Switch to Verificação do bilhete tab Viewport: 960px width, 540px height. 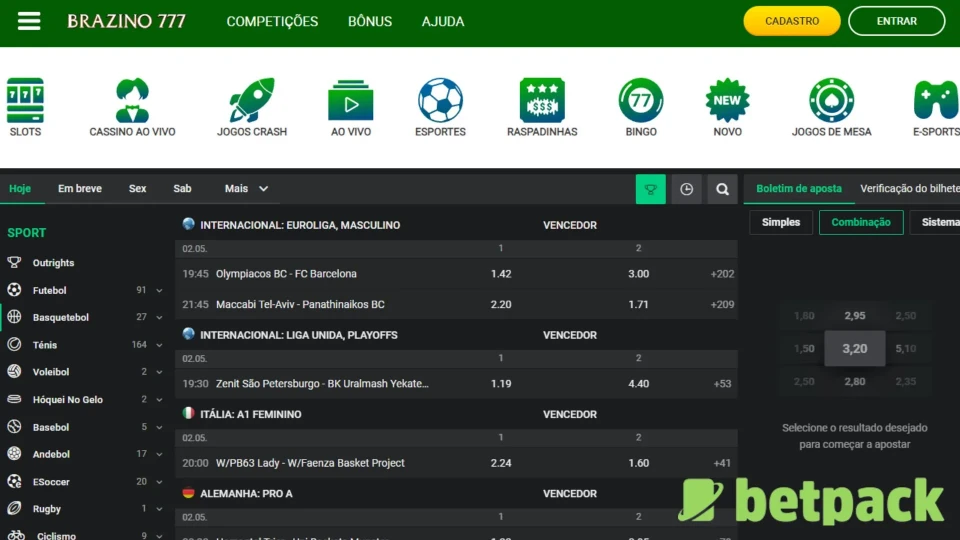click(908, 188)
